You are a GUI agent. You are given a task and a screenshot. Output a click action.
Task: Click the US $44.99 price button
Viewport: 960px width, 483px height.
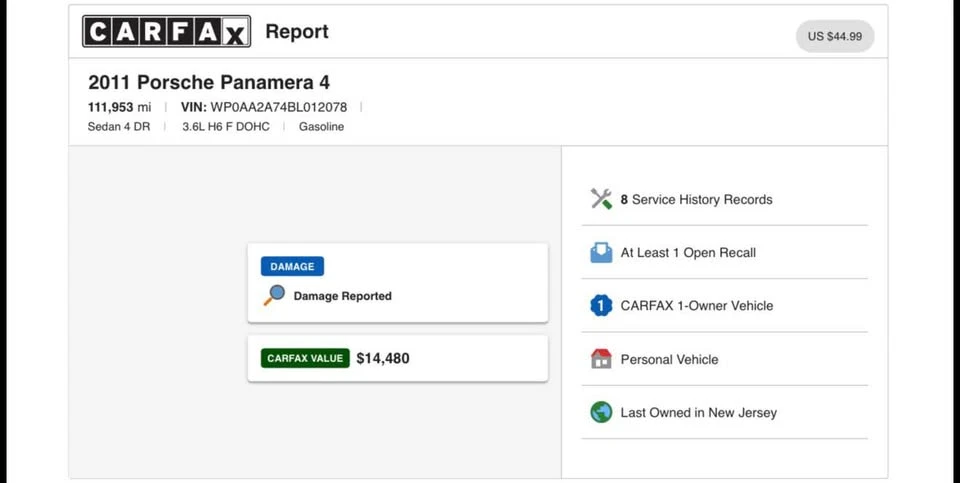pyautogui.click(x=834, y=36)
